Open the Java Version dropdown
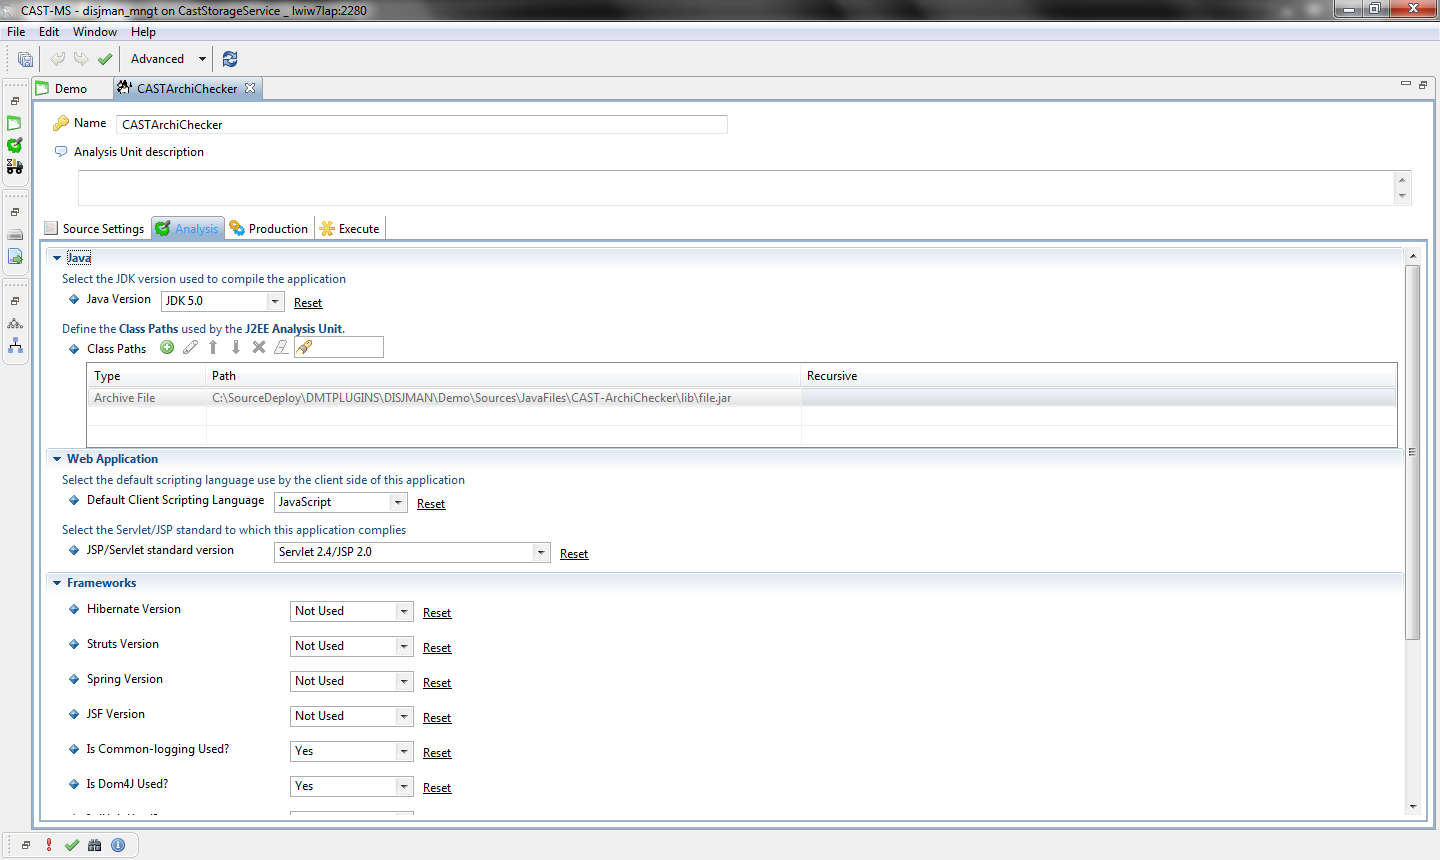Screen dimensions: 1440x860 click(x=275, y=301)
